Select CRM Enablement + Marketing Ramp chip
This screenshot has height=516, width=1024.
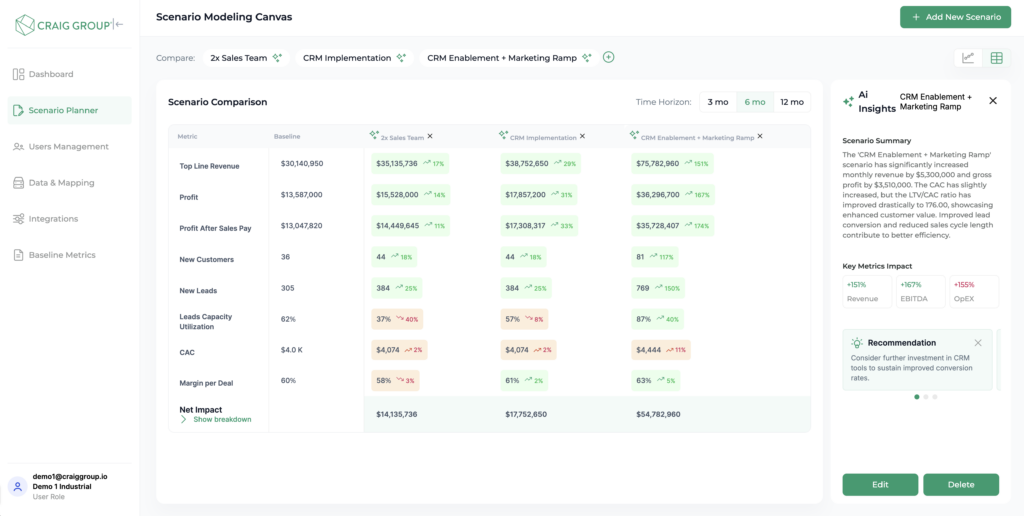pos(509,58)
